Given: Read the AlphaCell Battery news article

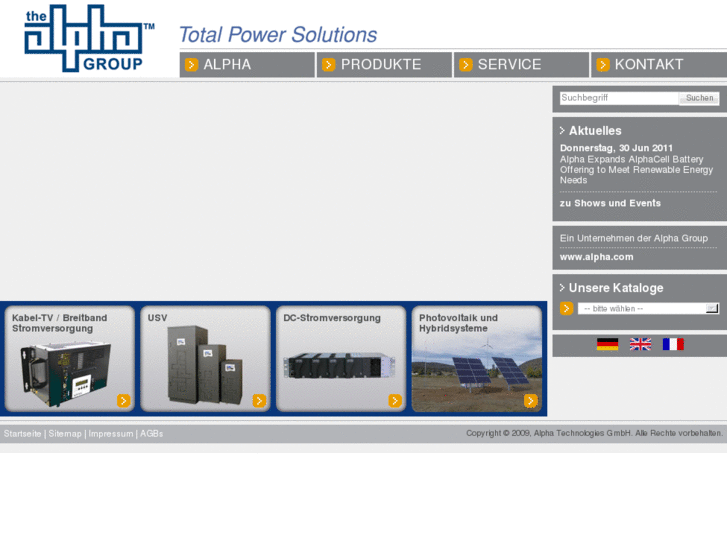Looking at the screenshot, I should [x=636, y=170].
